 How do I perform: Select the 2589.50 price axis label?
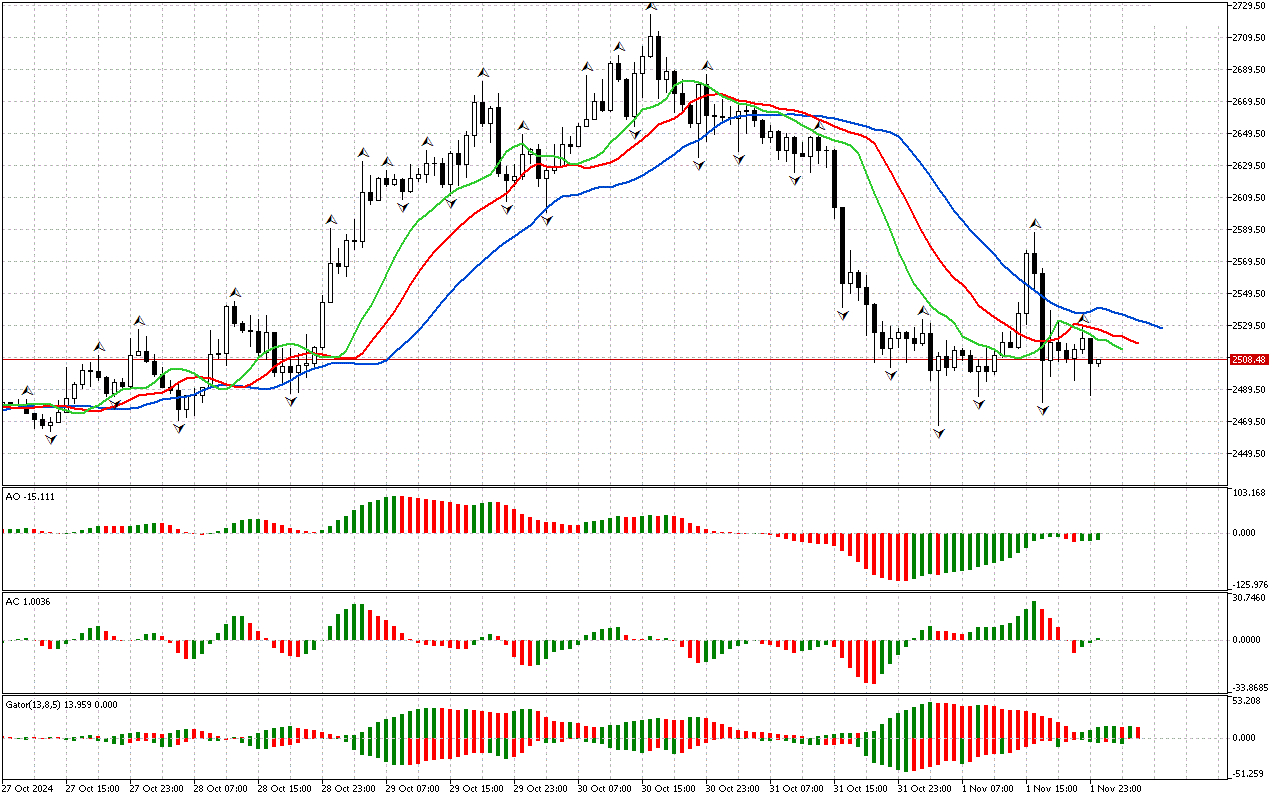click(x=1251, y=230)
